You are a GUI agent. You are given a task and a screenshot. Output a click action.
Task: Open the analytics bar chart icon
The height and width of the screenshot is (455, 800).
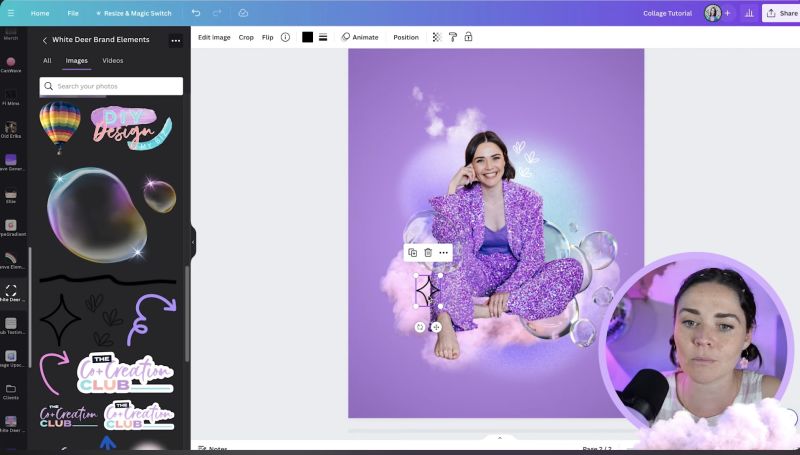click(x=749, y=13)
